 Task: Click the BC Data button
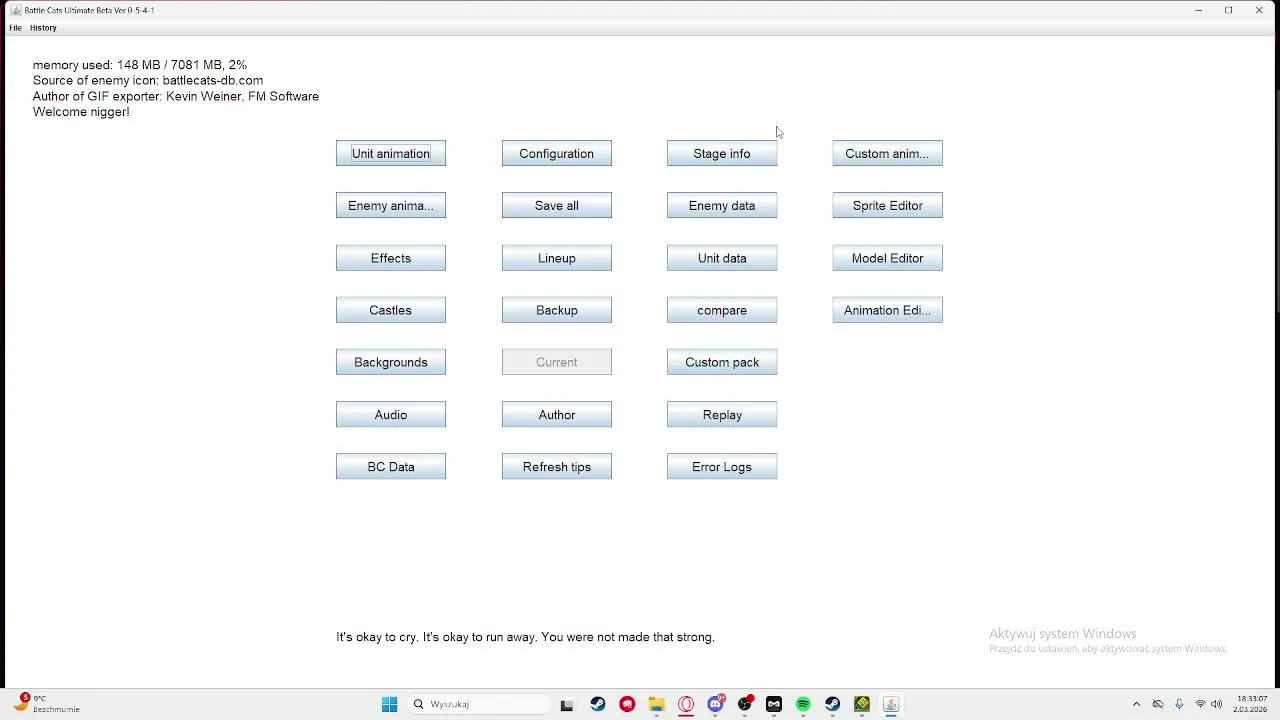tap(391, 466)
